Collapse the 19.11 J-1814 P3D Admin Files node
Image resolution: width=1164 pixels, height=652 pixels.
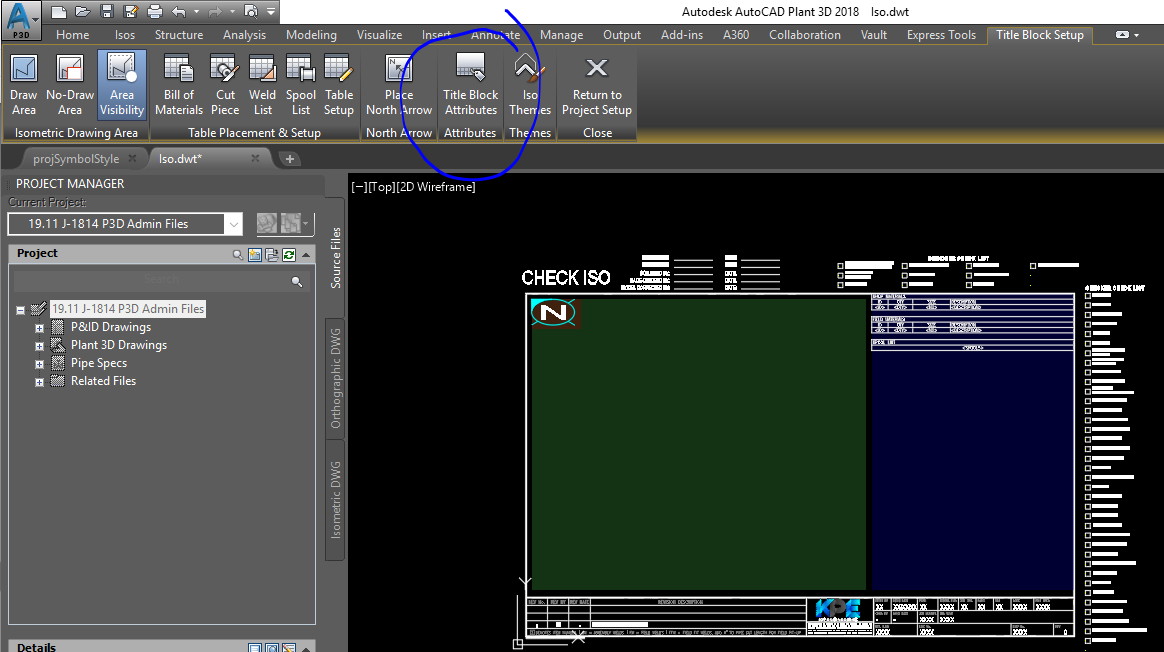pos(21,310)
